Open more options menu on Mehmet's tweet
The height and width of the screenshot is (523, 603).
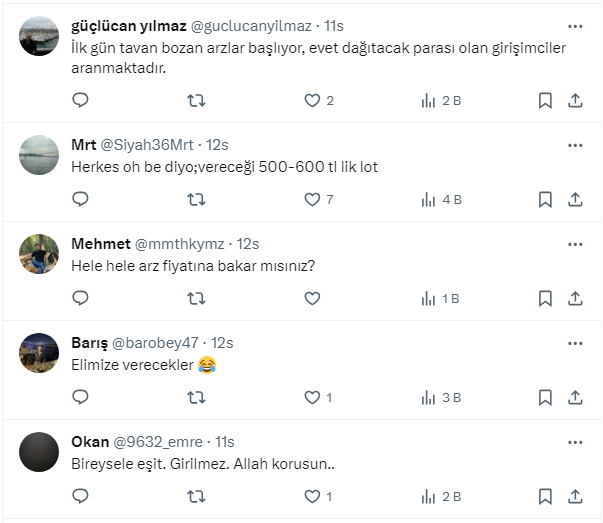[575, 244]
